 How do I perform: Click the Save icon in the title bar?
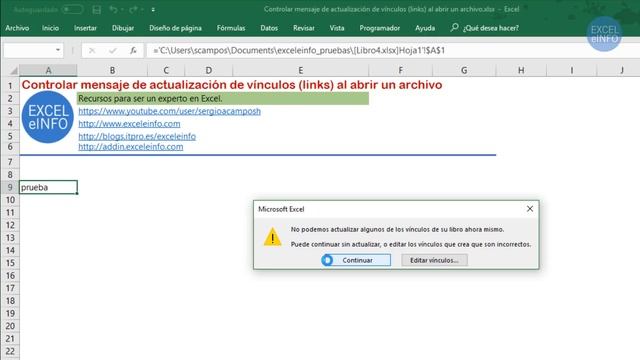click(97, 9)
